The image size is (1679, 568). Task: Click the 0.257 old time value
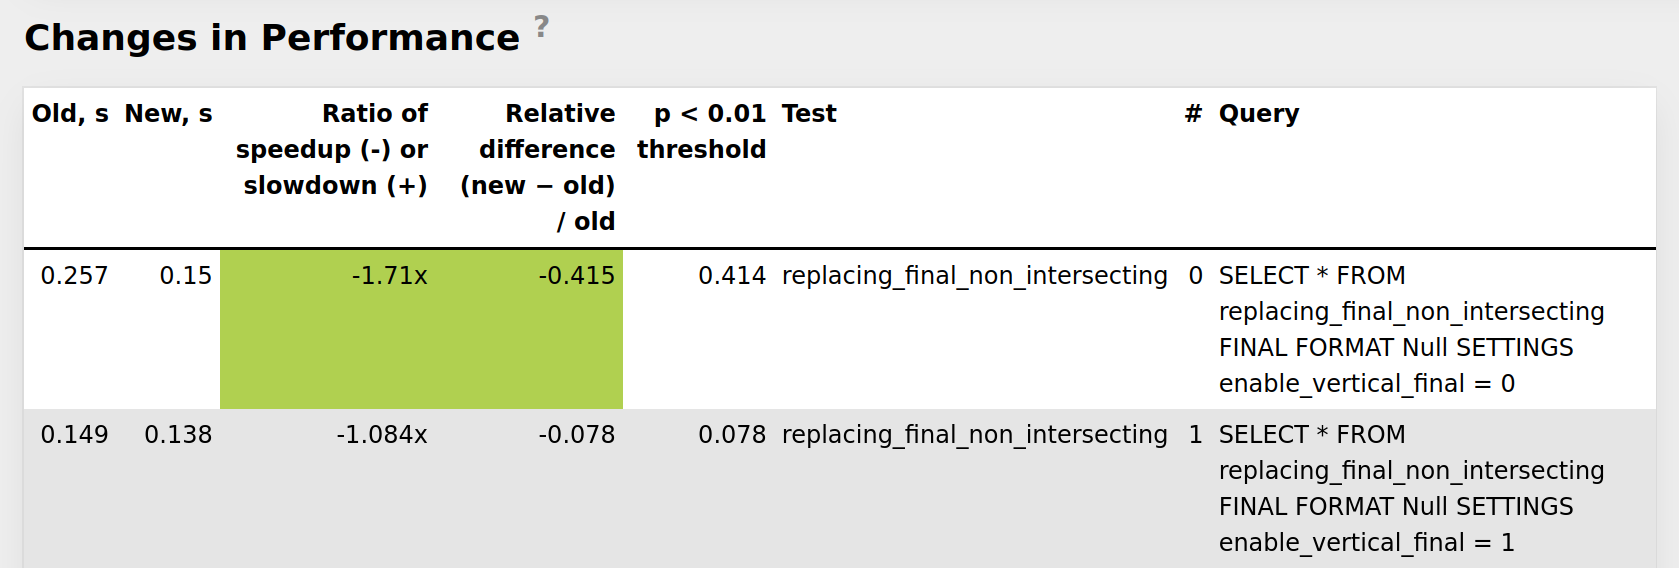coord(74,276)
